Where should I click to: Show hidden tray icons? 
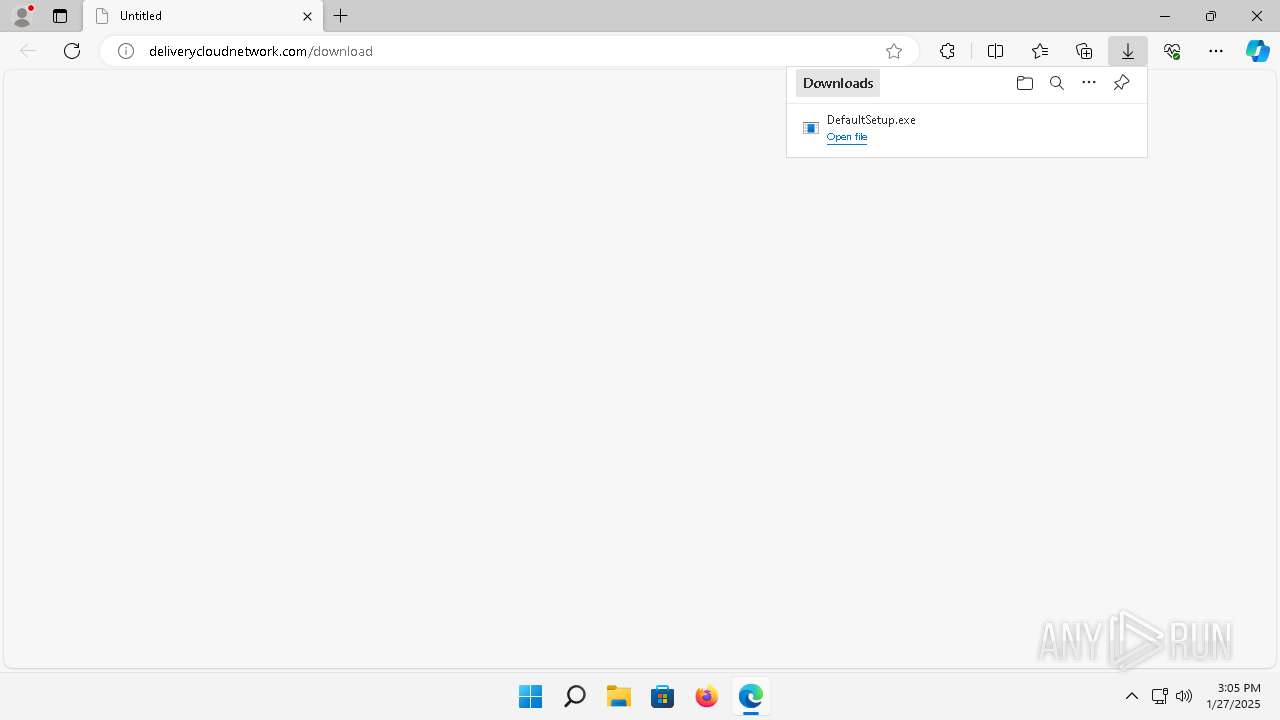point(1132,696)
